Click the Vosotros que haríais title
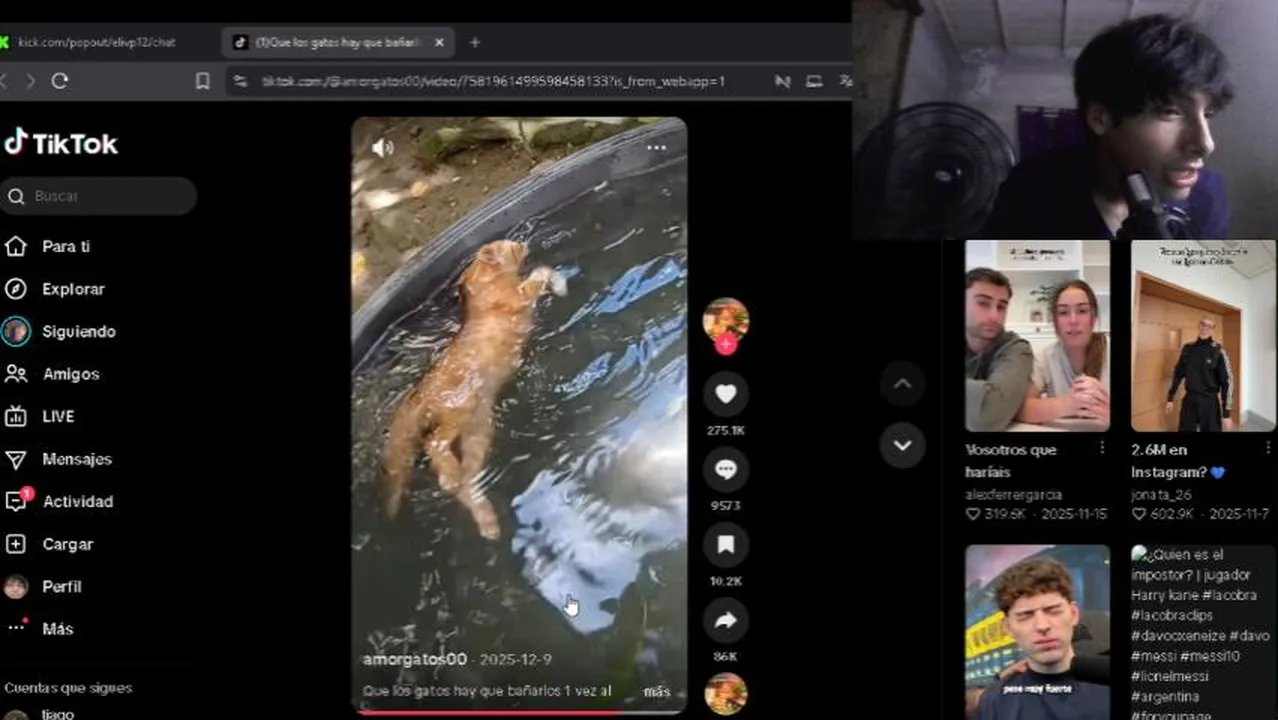Image resolution: width=1278 pixels, height=720 pixels. coord(1011,460)
